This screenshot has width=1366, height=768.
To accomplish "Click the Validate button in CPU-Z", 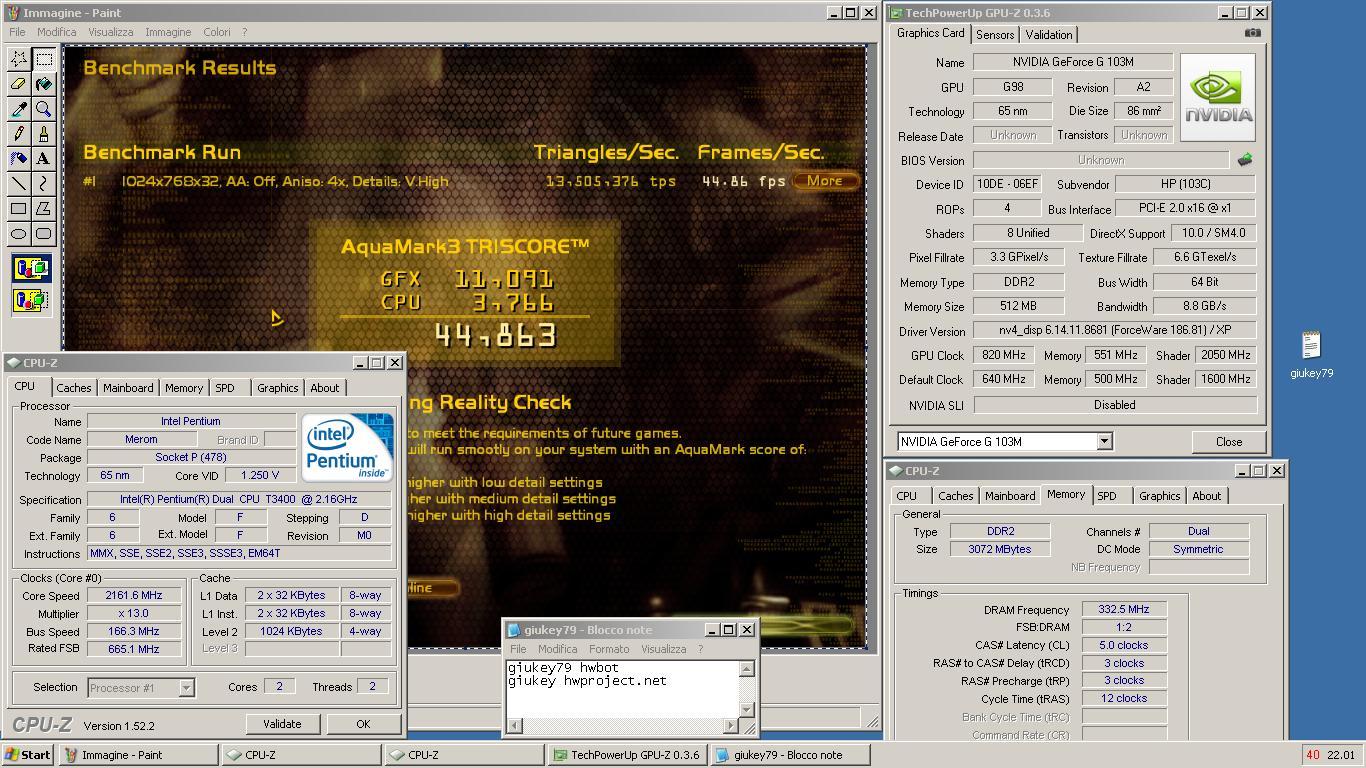I will pyautogui.click(x=282, y=724).
